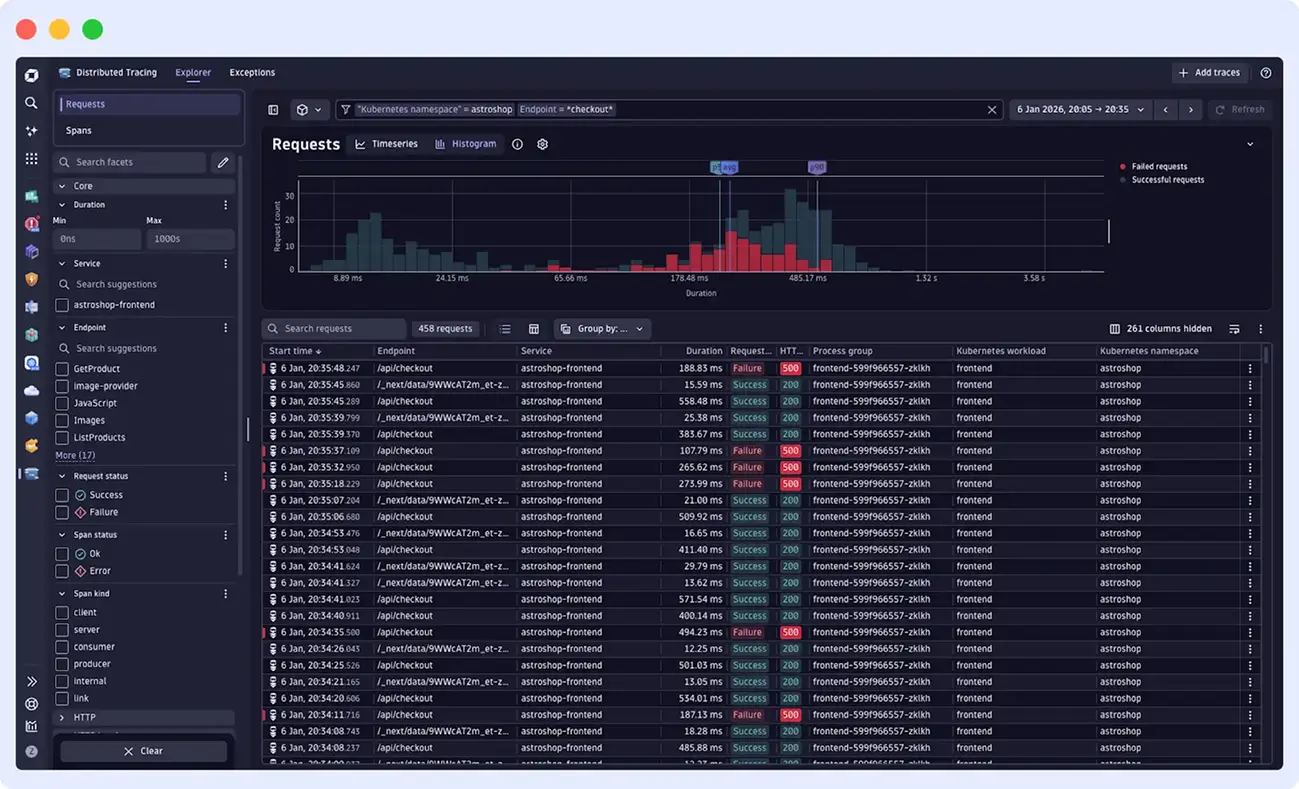Click the Add traces button
Viewport: 1299px width, 789px height.
tap(1208, 72)
